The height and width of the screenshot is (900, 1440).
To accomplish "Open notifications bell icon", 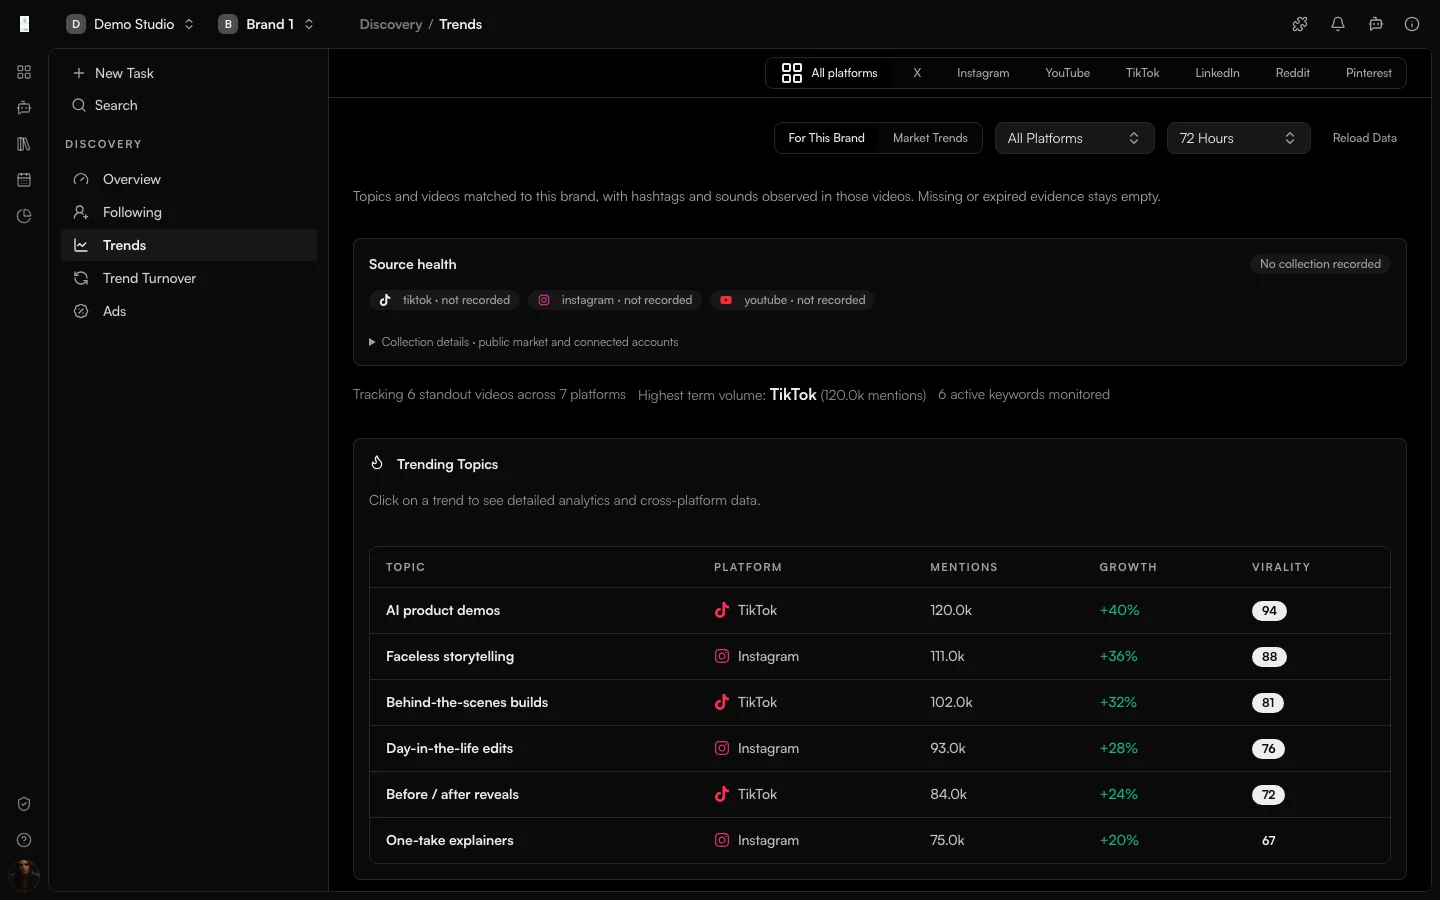I will [x=1338, y=24].
